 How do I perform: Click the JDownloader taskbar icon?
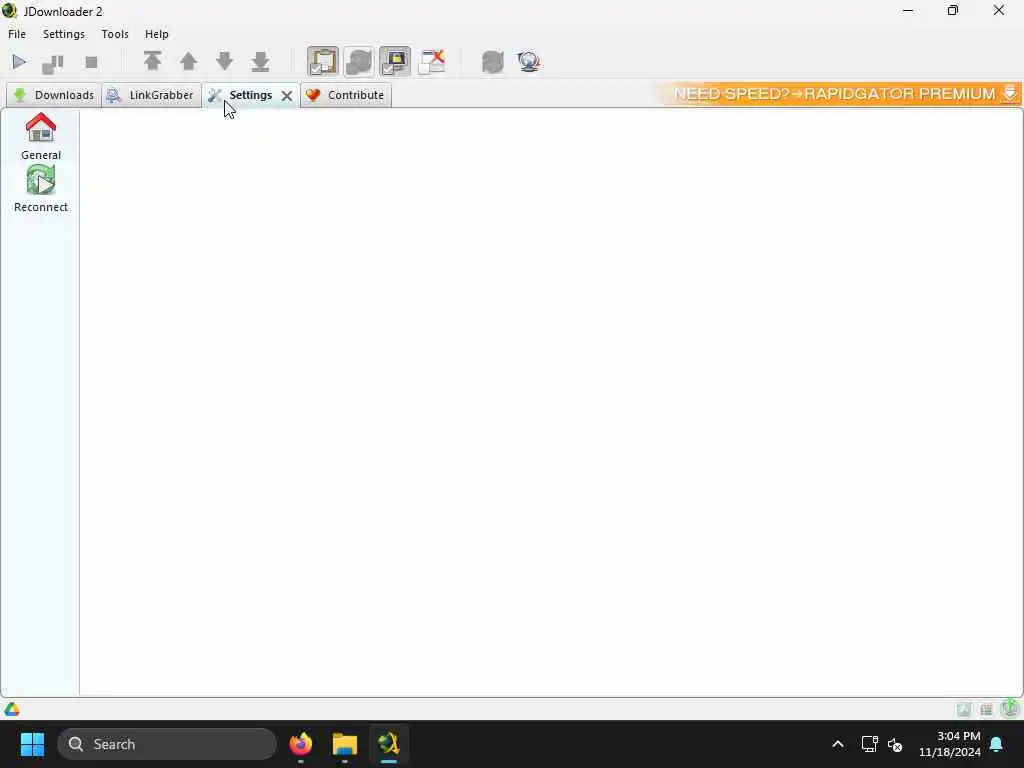(x=389, y=744)
